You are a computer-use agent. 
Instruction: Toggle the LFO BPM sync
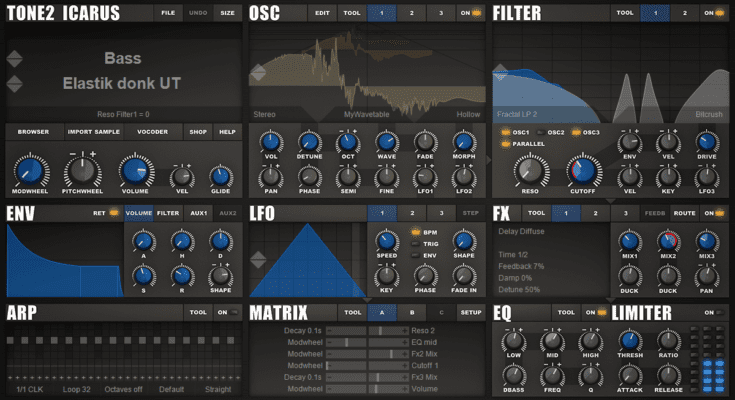416,232
